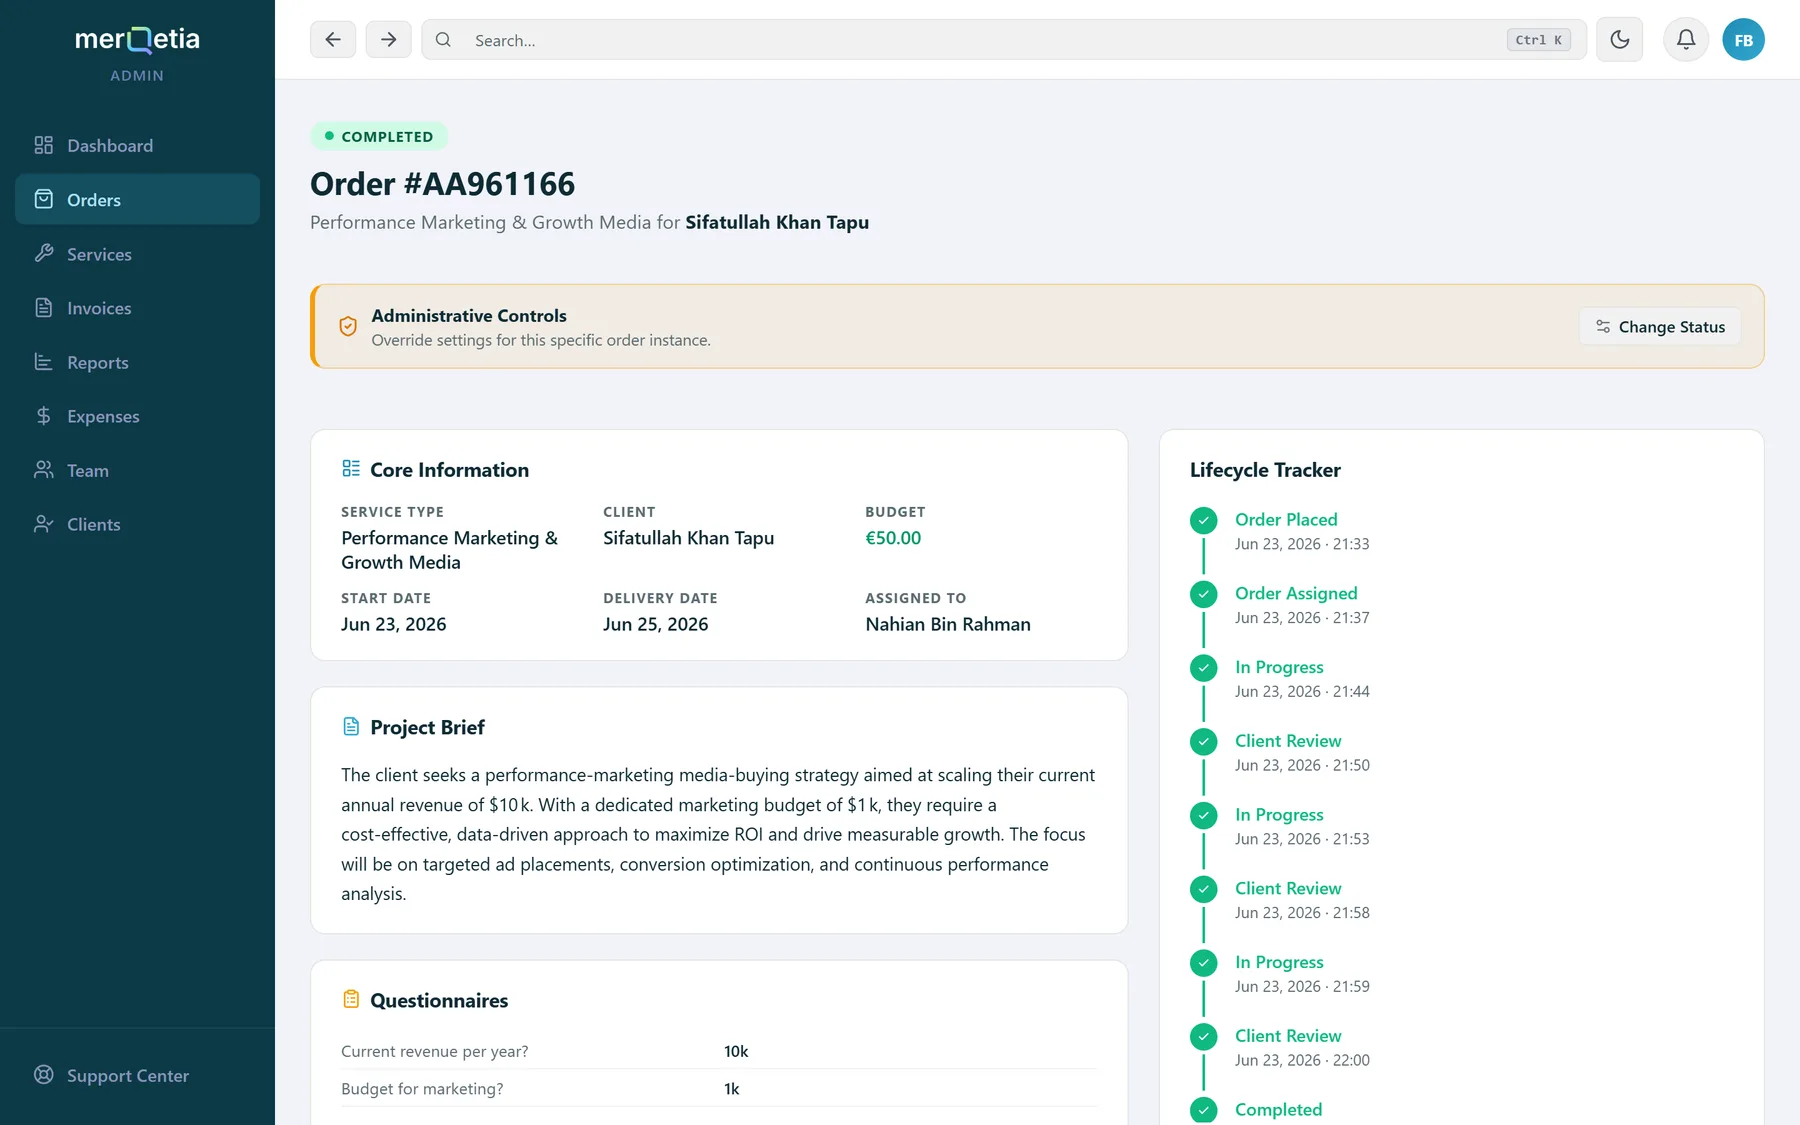
Task: Click the Clients user-check icon
Action: pos(43,523)
